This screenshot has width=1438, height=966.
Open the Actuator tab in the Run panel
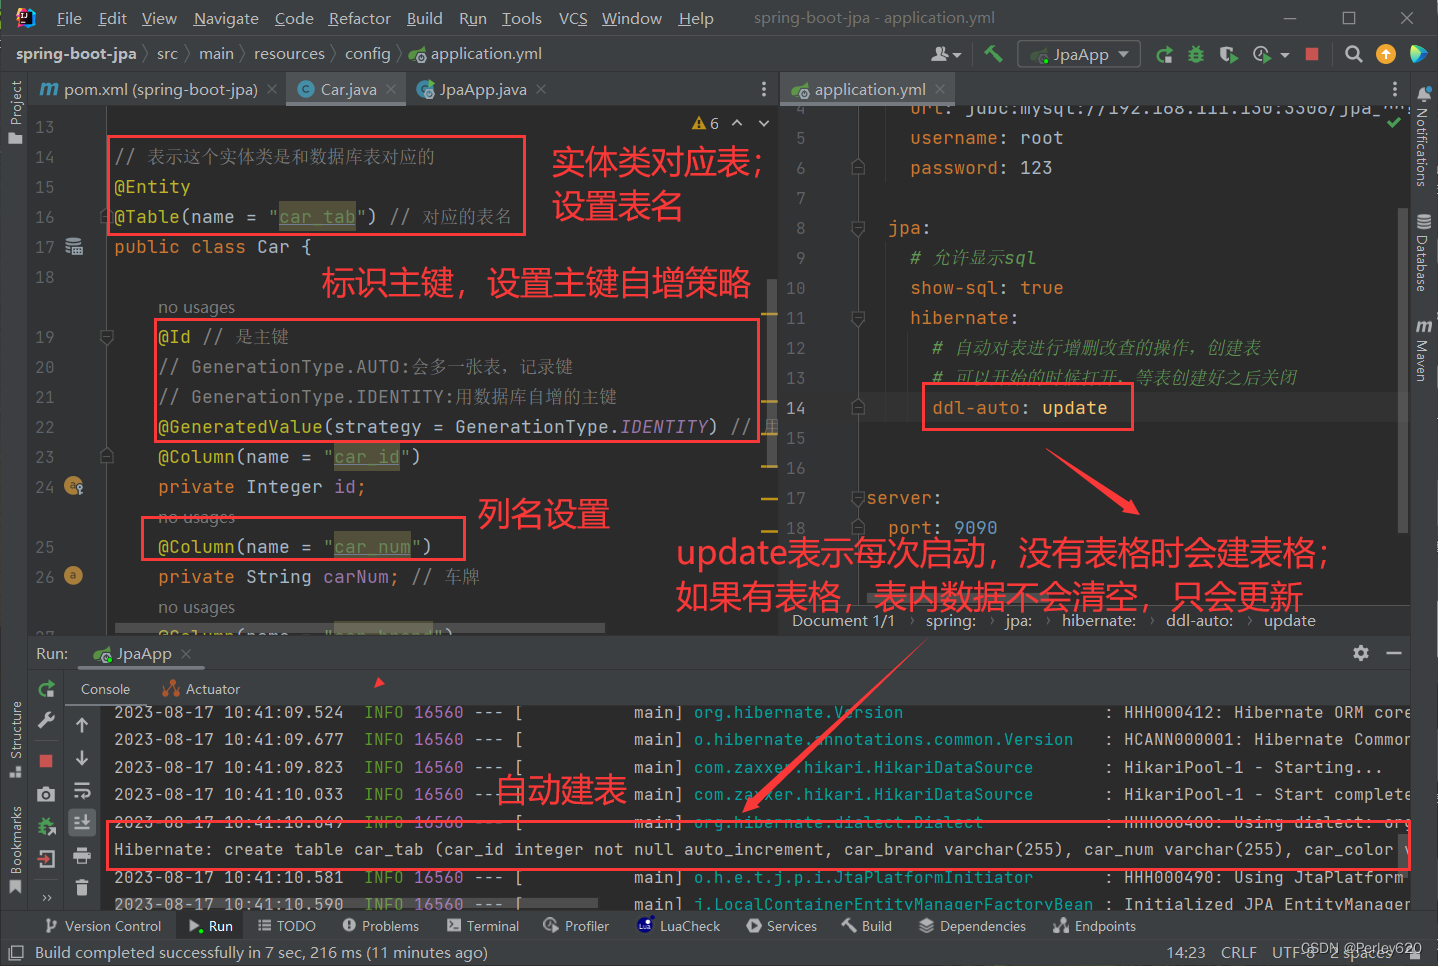[201, 689]
